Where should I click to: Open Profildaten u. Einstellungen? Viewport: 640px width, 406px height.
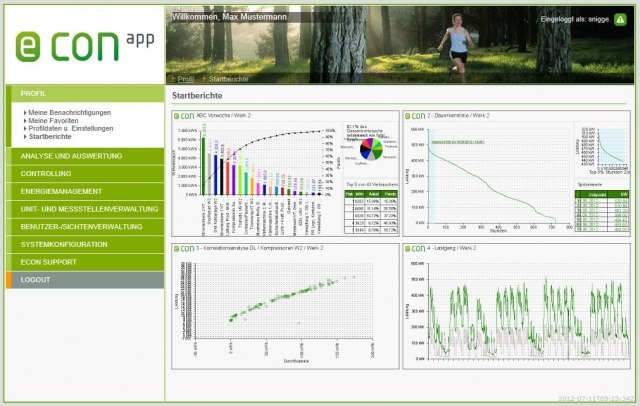[71, 129]
